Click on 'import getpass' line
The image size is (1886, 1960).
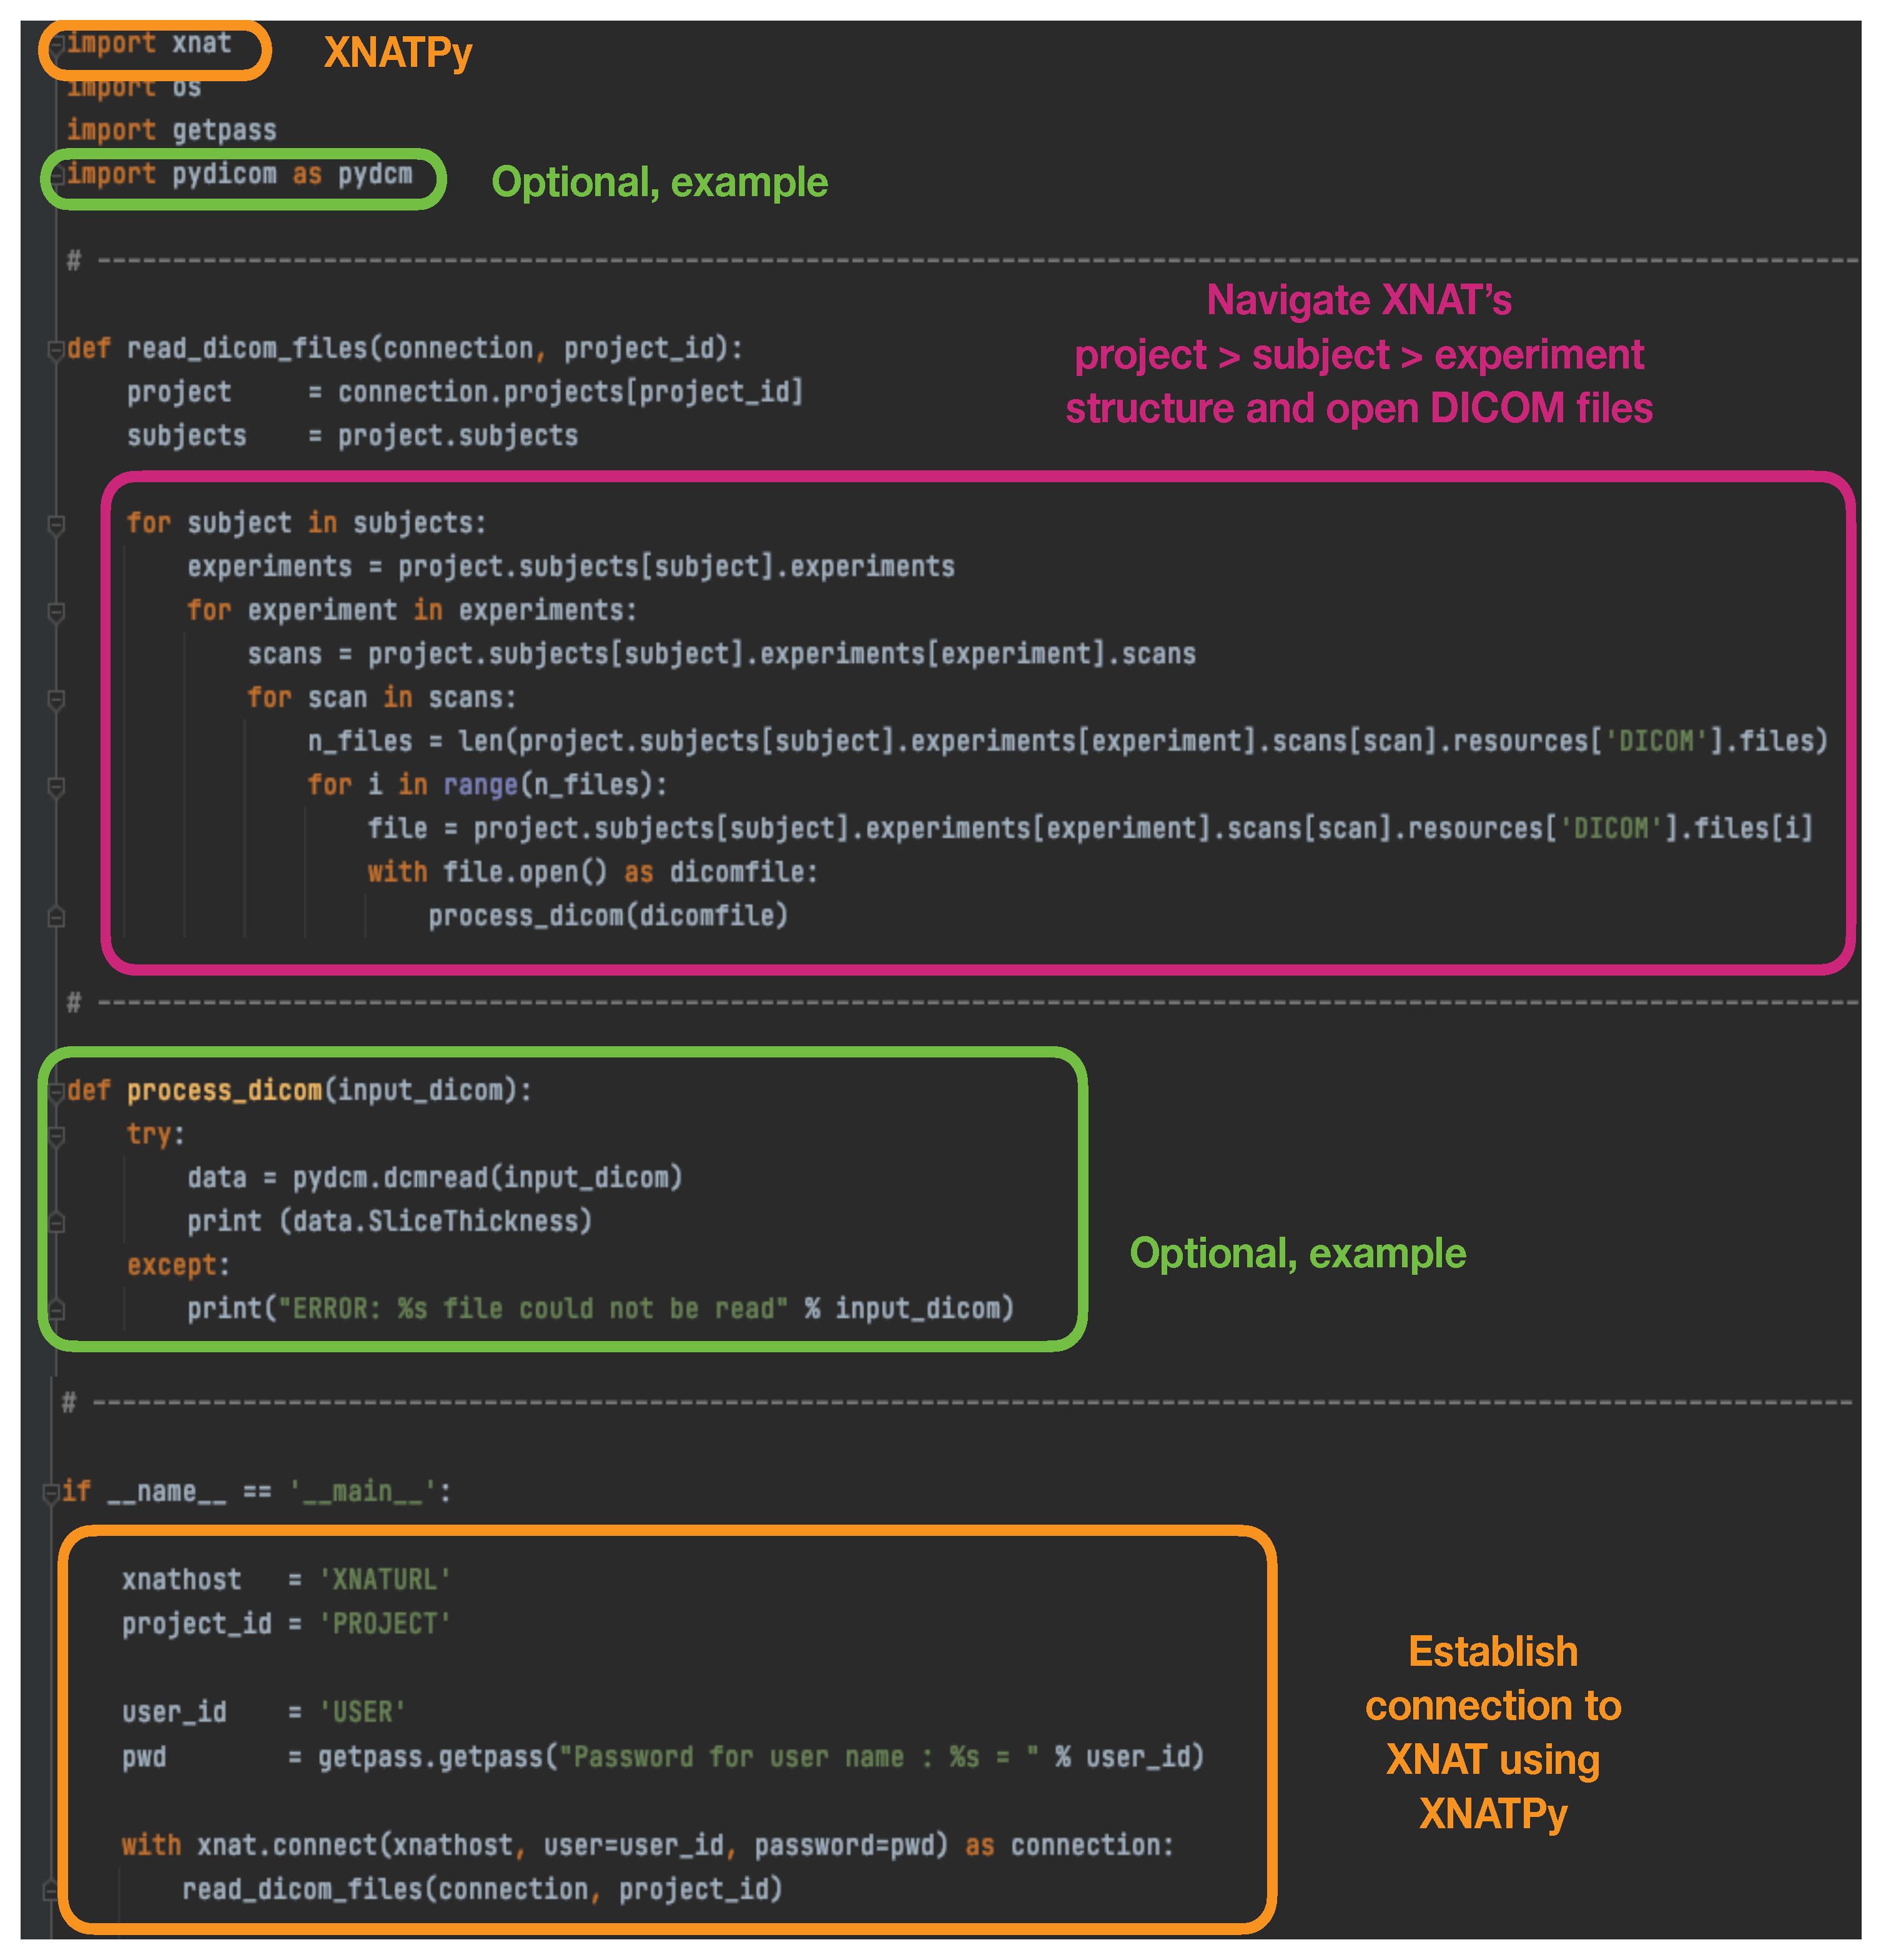click(170, 131)
